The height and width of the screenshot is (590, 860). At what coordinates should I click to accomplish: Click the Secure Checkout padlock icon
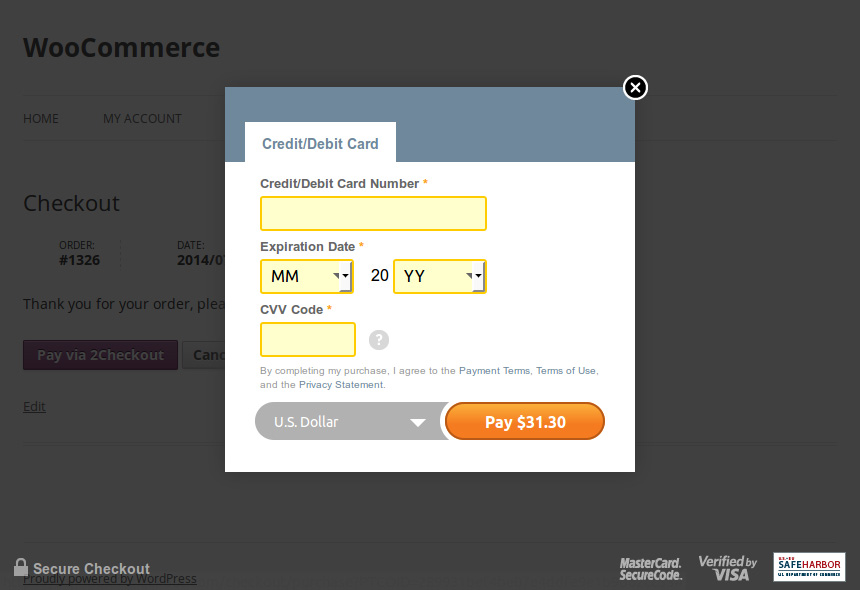point(22,567)
